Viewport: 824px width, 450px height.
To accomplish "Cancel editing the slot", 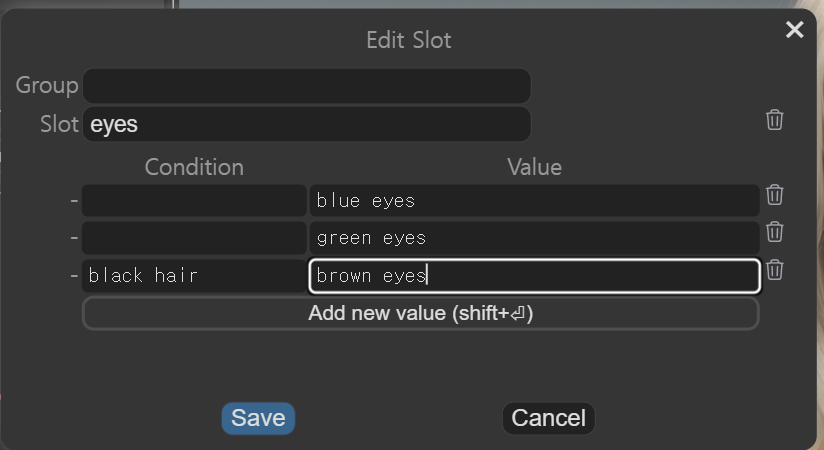I will [548, 418].
